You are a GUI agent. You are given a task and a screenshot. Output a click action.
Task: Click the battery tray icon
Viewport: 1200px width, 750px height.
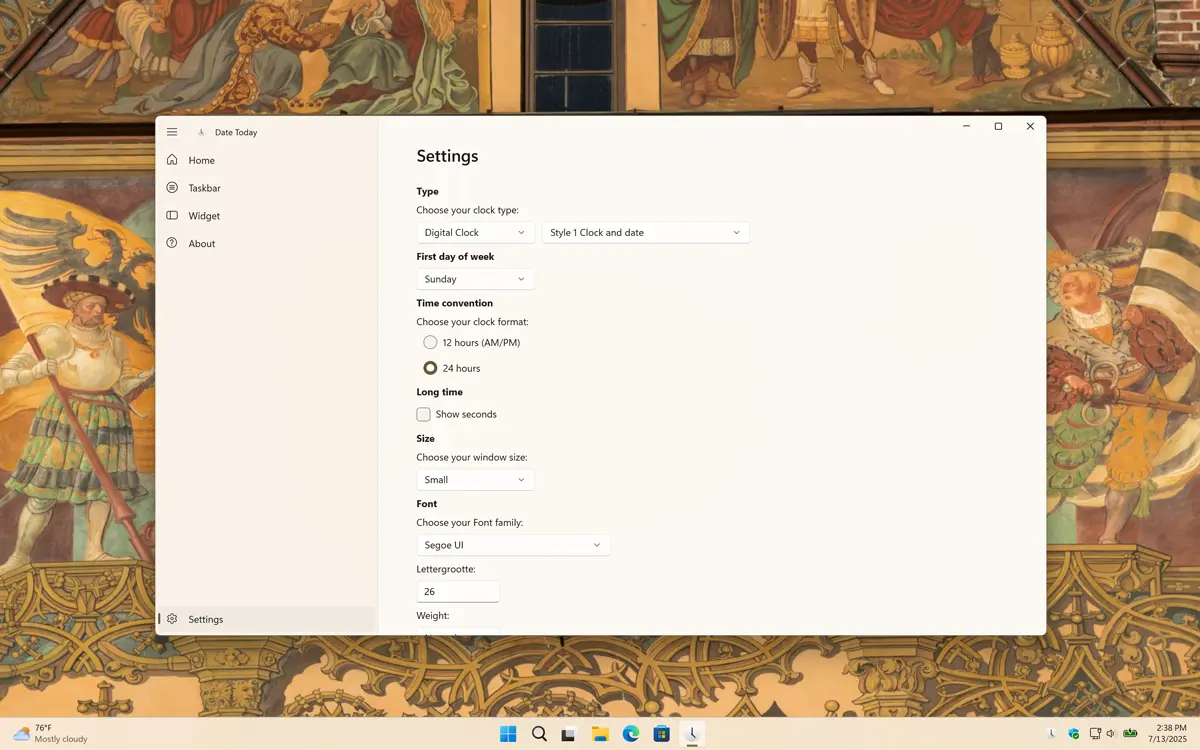[x=1131, y=734]
